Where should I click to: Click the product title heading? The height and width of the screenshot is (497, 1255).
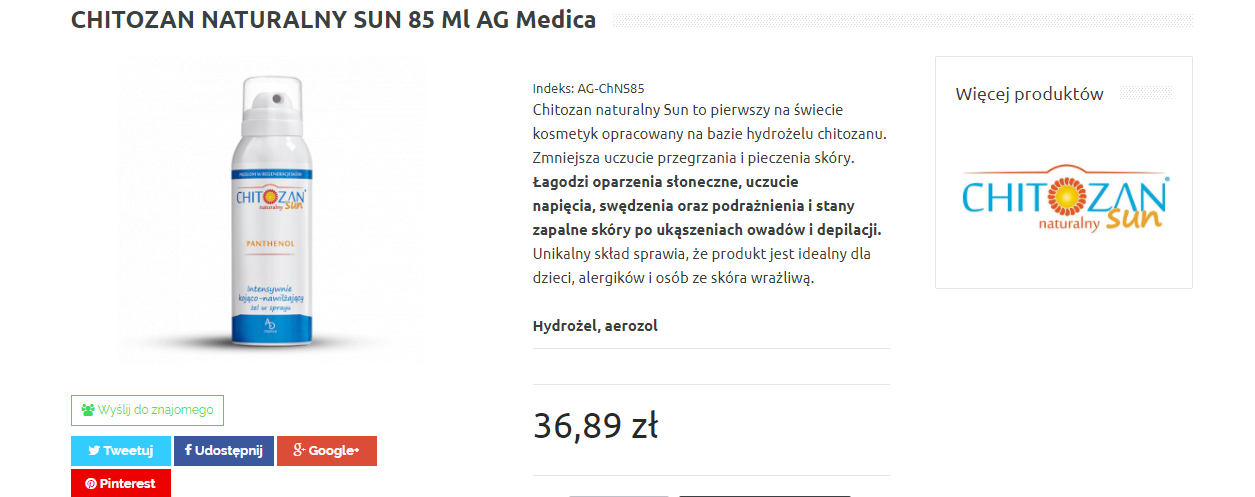pos(333,20)
